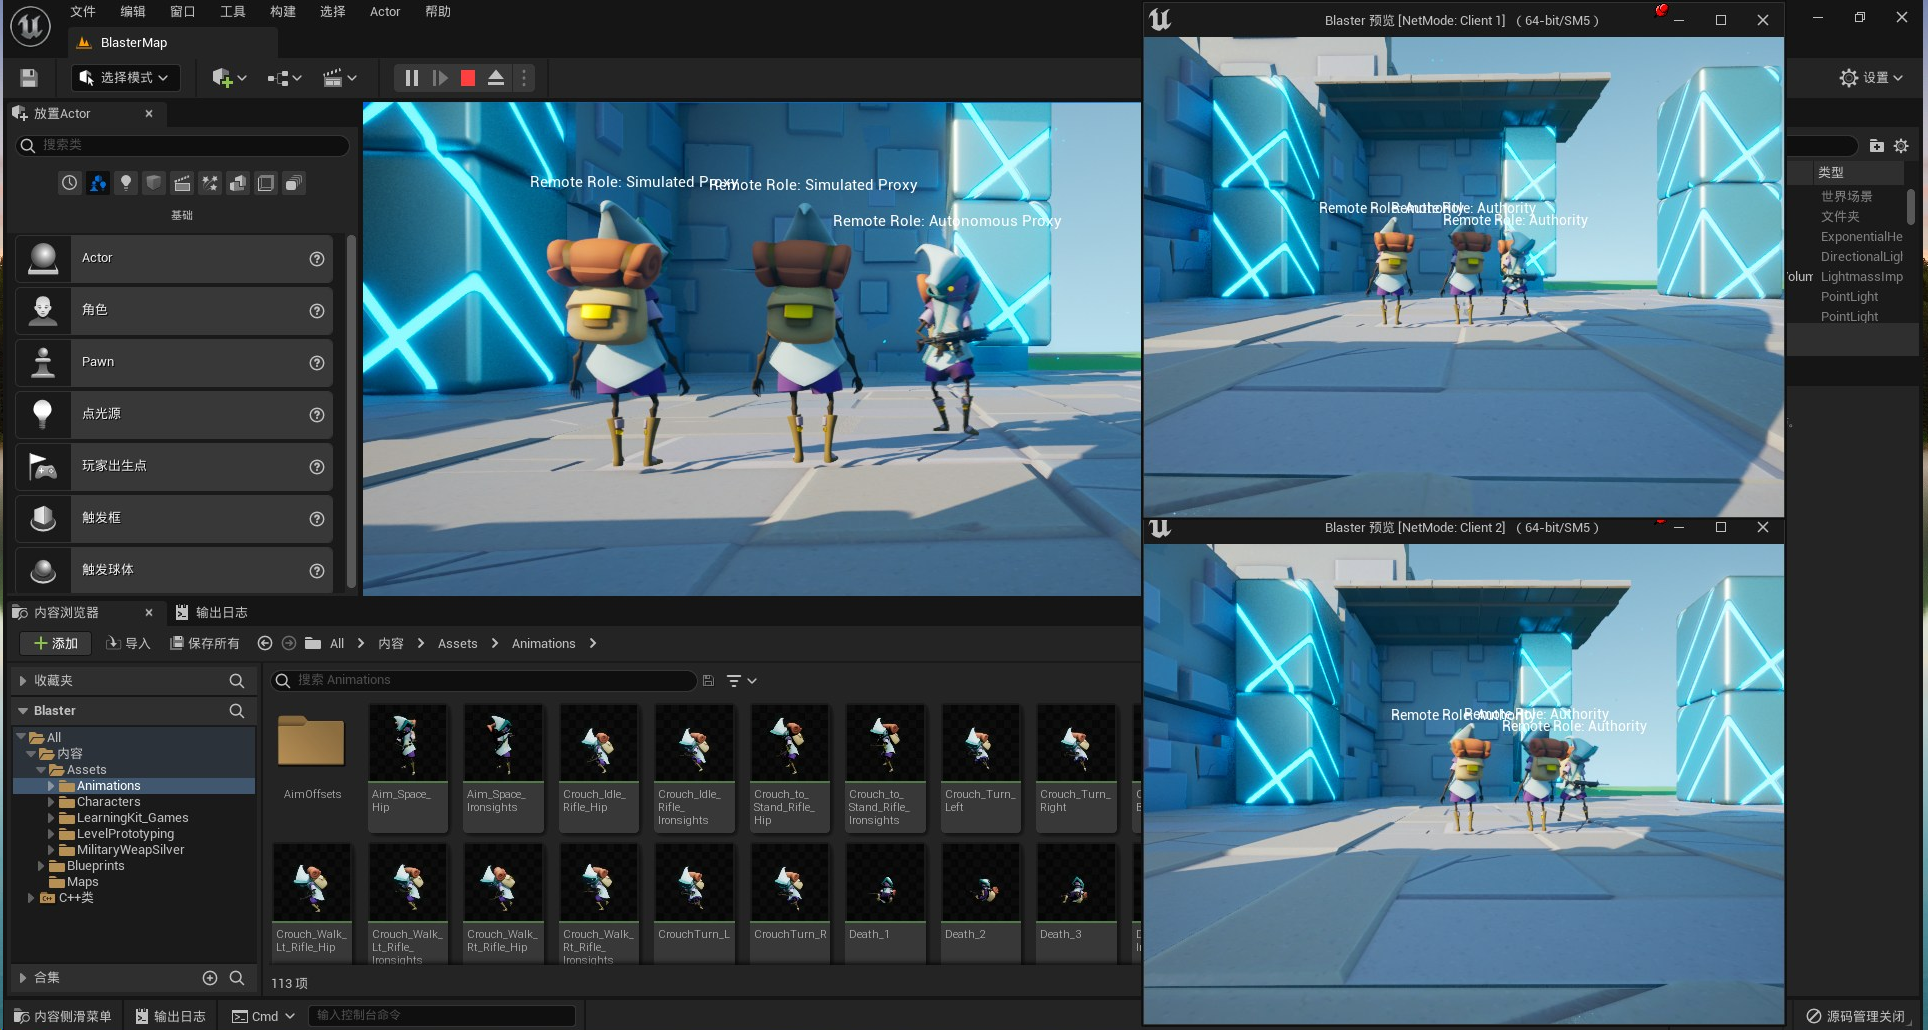Open the 编辑 menu

[133, 12]
